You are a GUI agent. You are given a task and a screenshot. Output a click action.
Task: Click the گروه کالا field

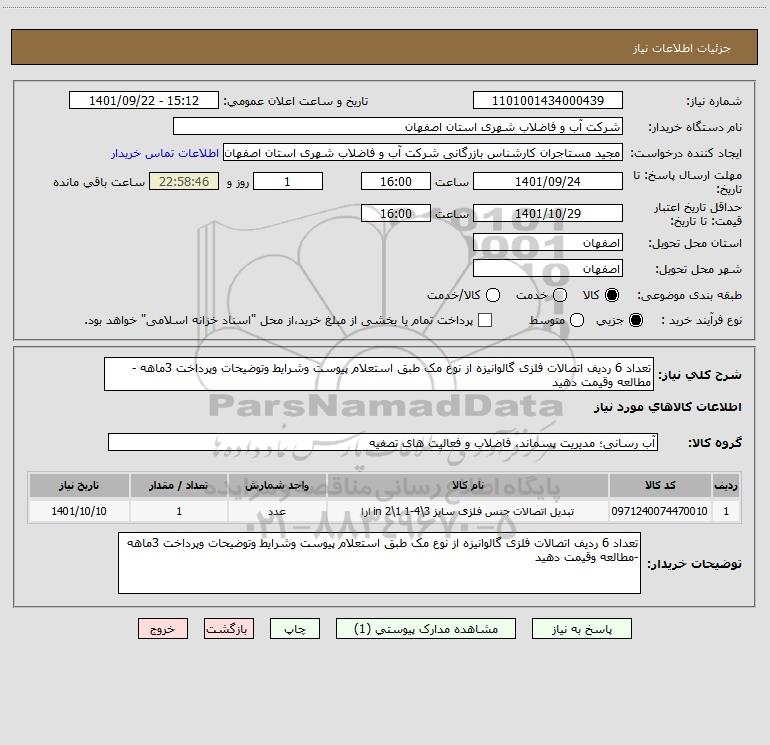tap(383, 442)
